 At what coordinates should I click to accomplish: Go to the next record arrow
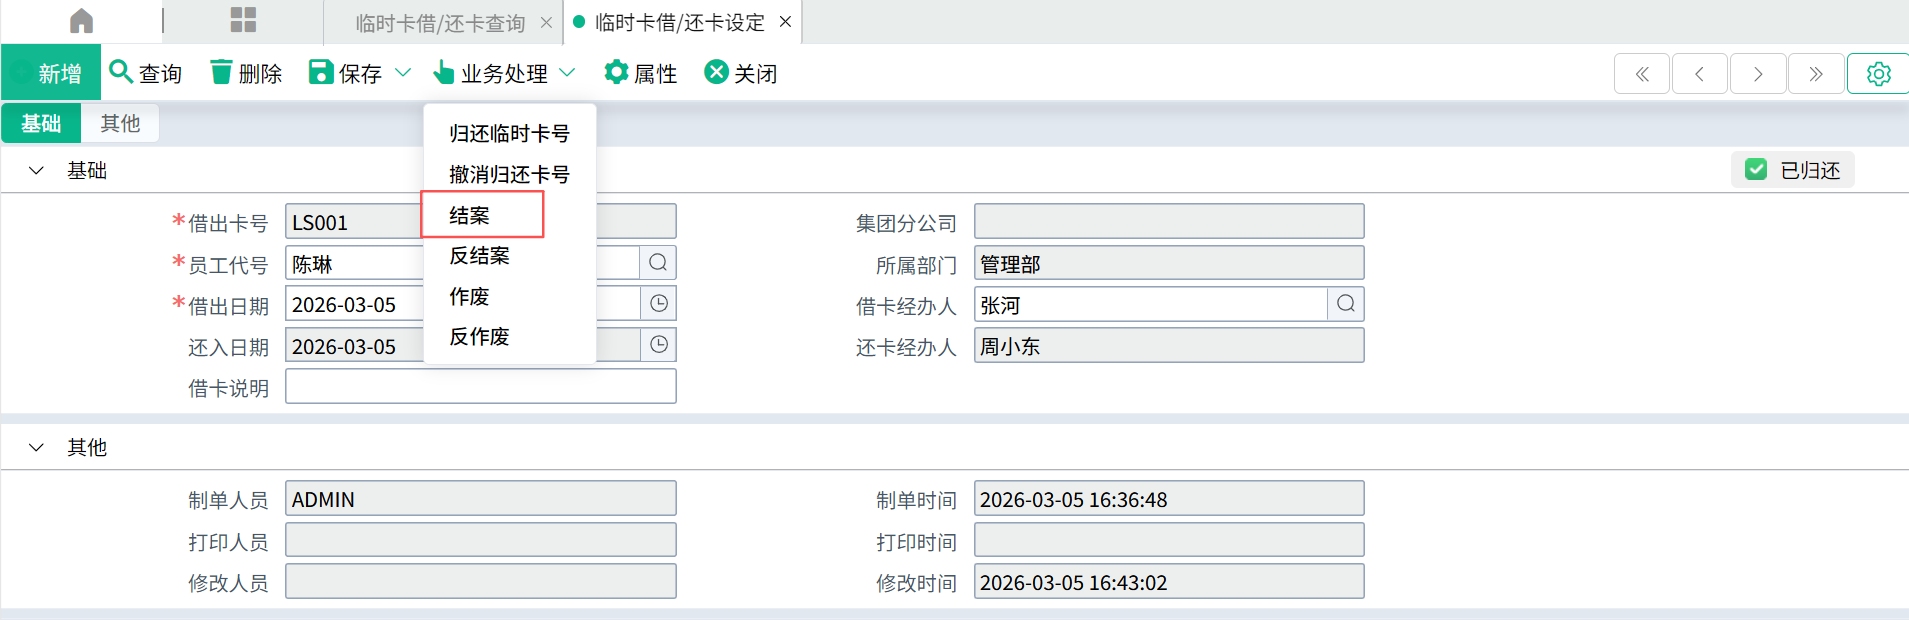click(x=1757, y=74)
